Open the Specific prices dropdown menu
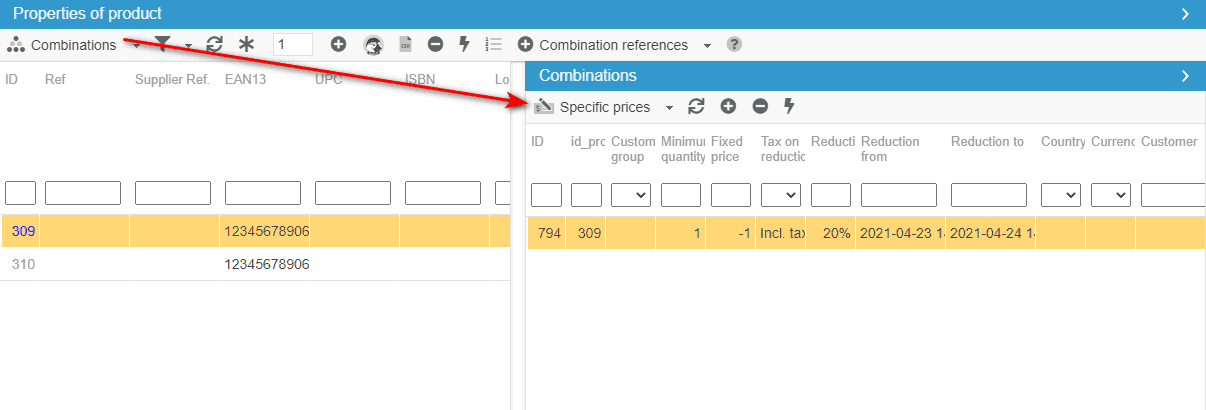The width and height of the screenshot is (1206, 410). [x=669, y=107]
